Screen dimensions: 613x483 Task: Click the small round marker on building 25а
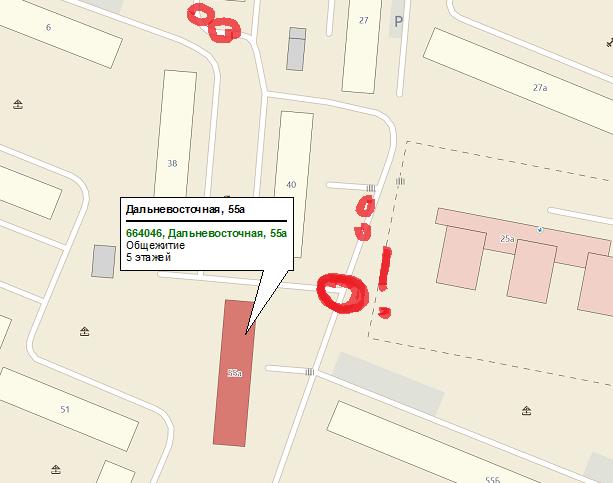click(x=540, y=230)
